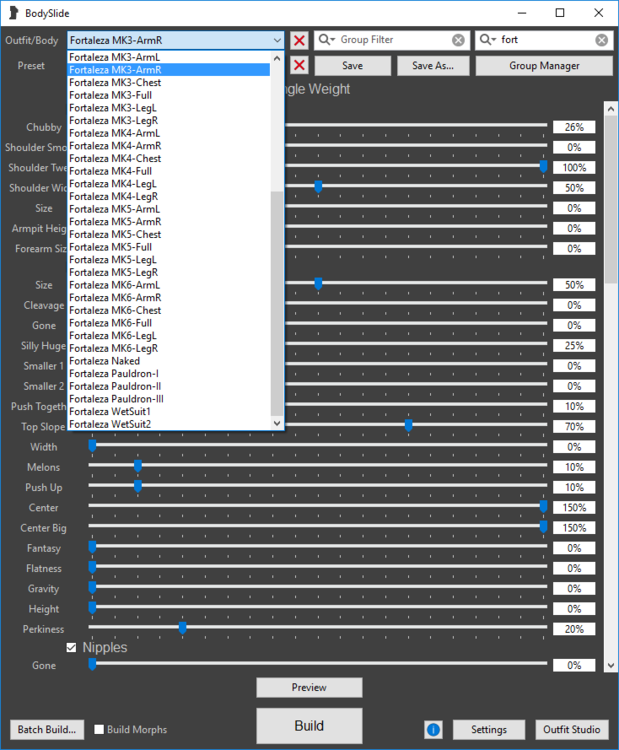Enable the Build Morphs checkbox
Image resolution: width=619 pixels, height=750 pixels.
[x=99, y=729]
